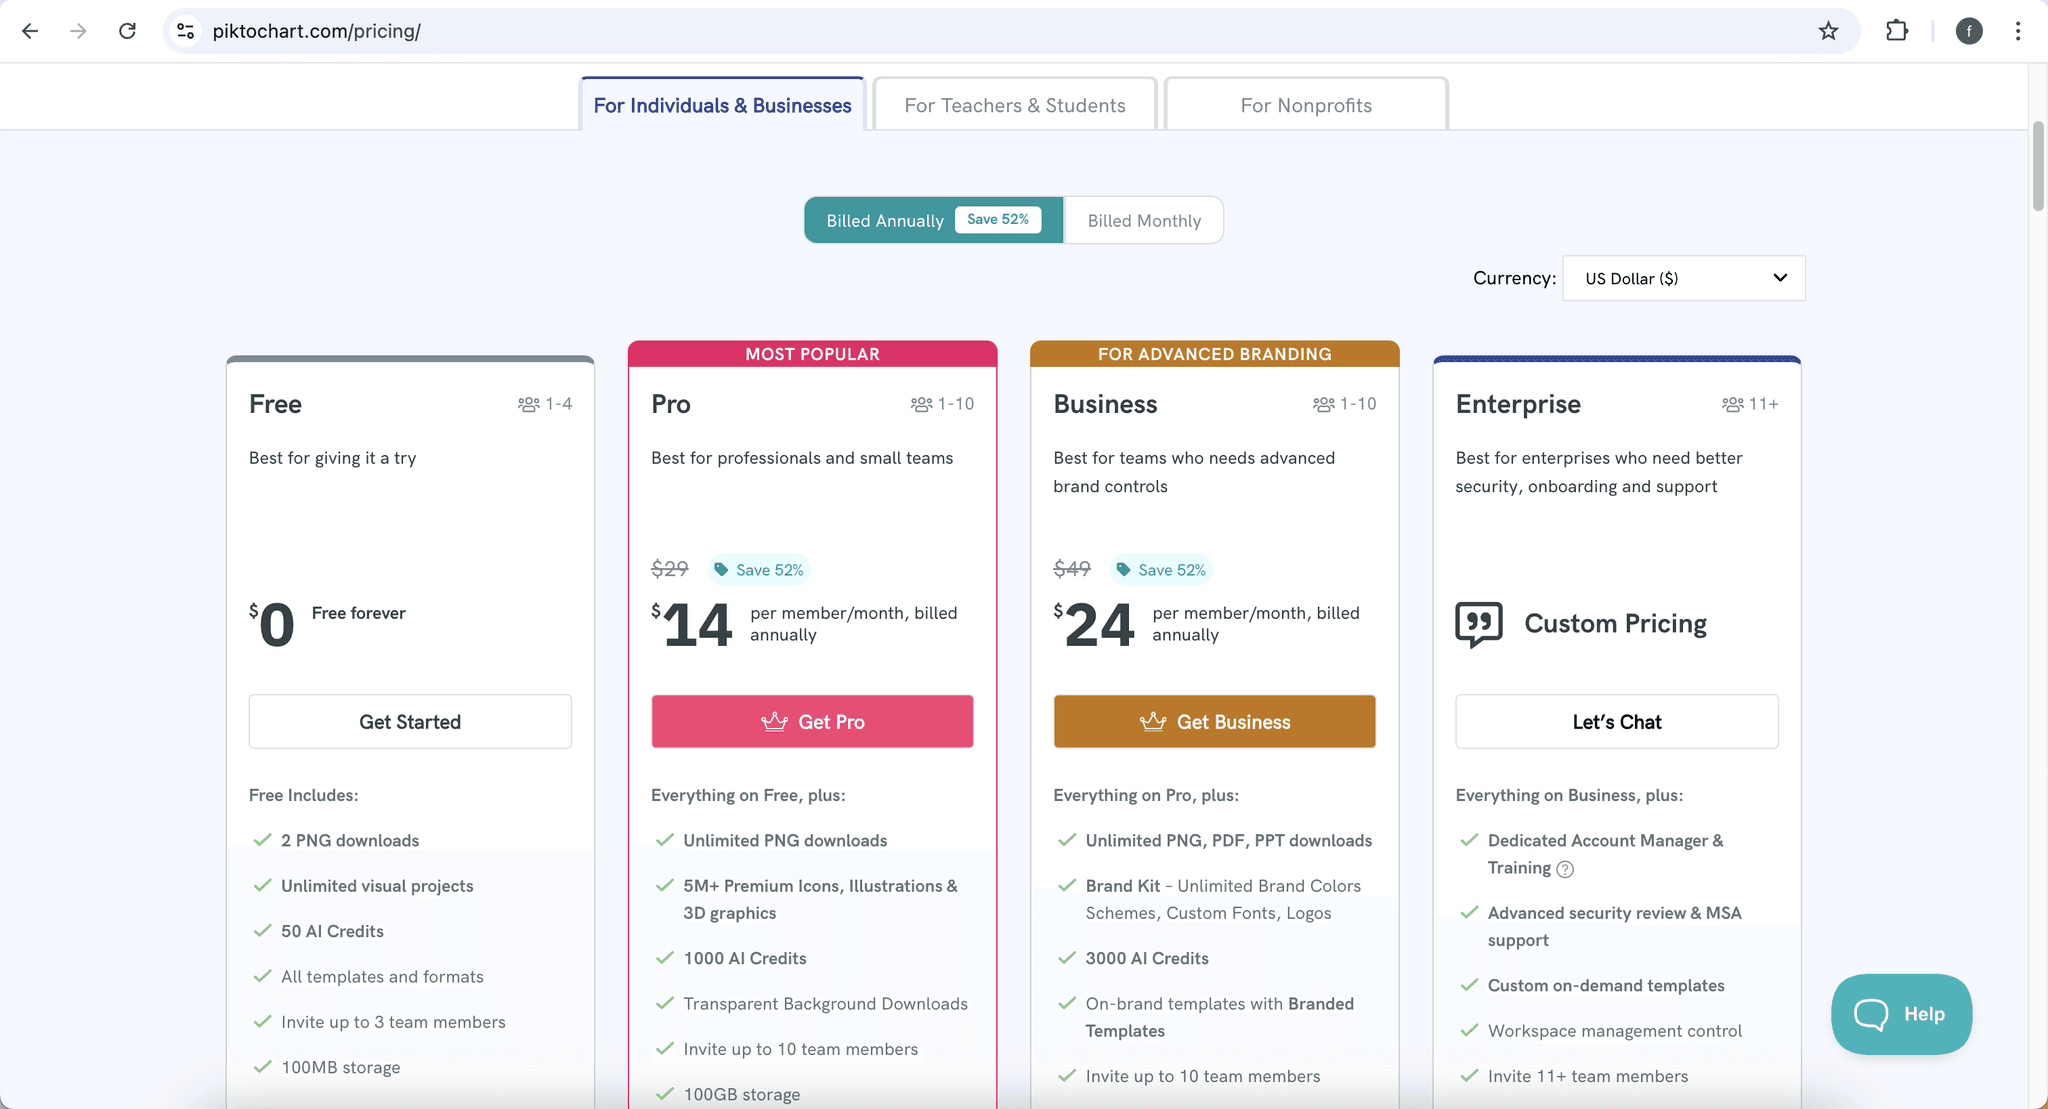Click the page vertical scrollbar
This screenshot has height=1109, width=2048.
click(x=2037, y=166)
